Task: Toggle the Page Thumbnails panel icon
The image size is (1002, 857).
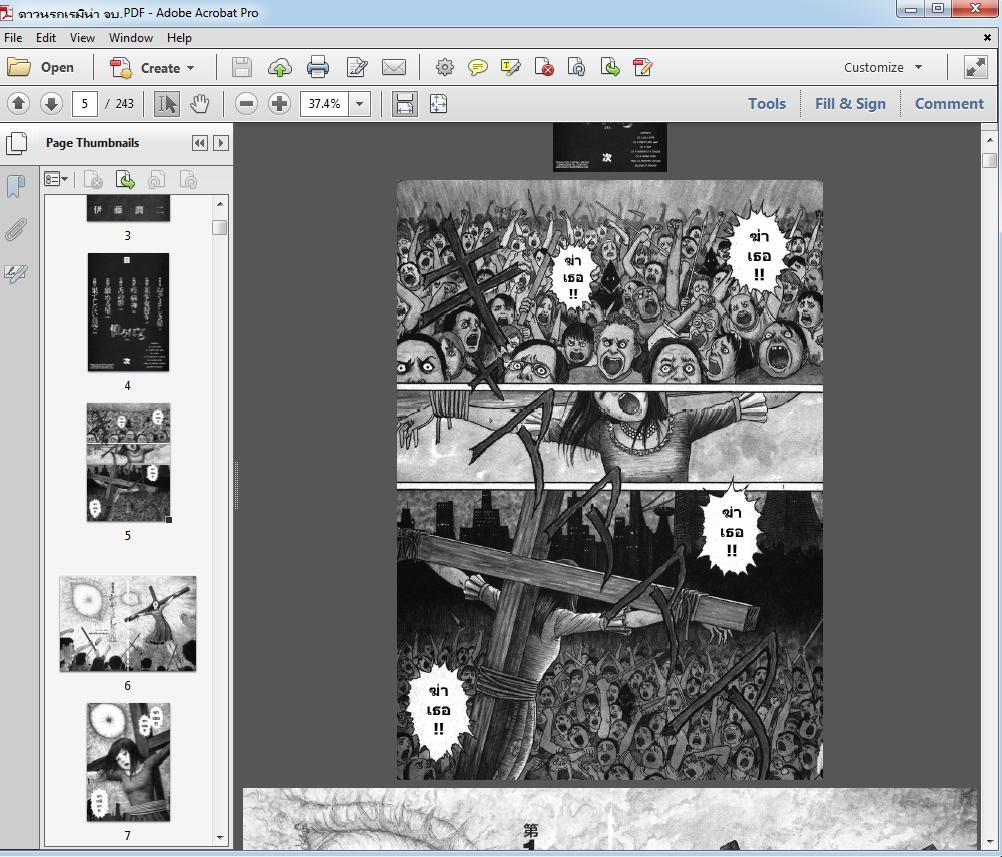Action: click(x=16, y=143)
